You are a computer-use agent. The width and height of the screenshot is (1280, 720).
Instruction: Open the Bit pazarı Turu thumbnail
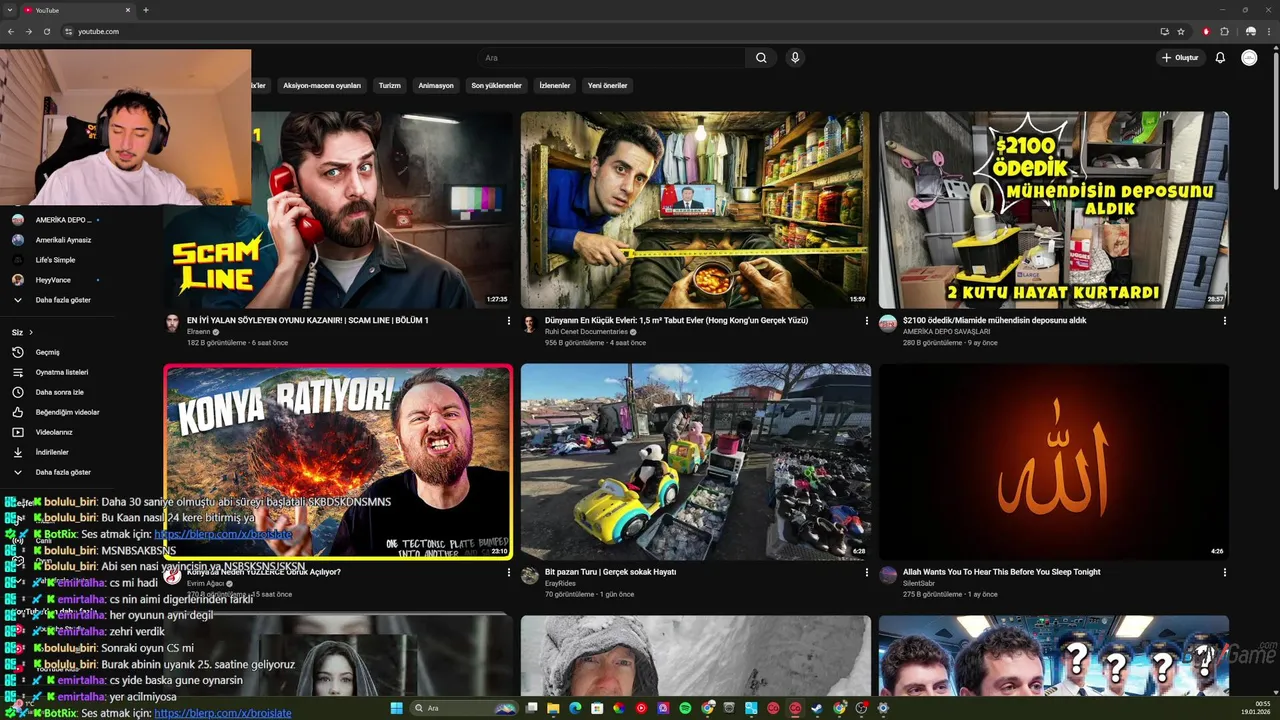point(695,462)
